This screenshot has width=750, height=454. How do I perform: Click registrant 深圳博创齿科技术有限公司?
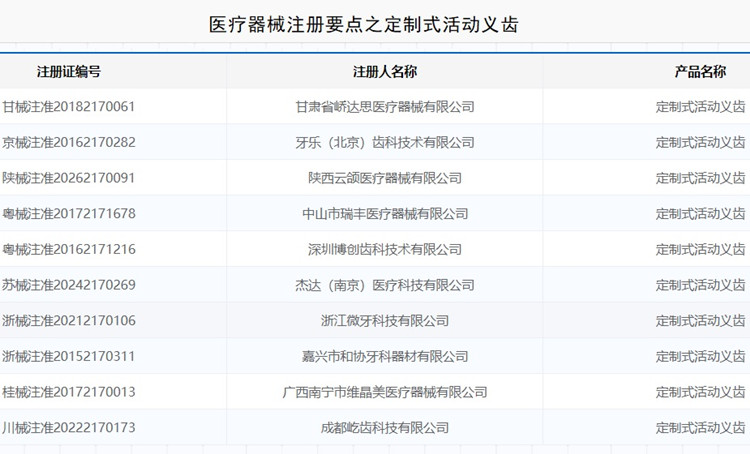385,249
